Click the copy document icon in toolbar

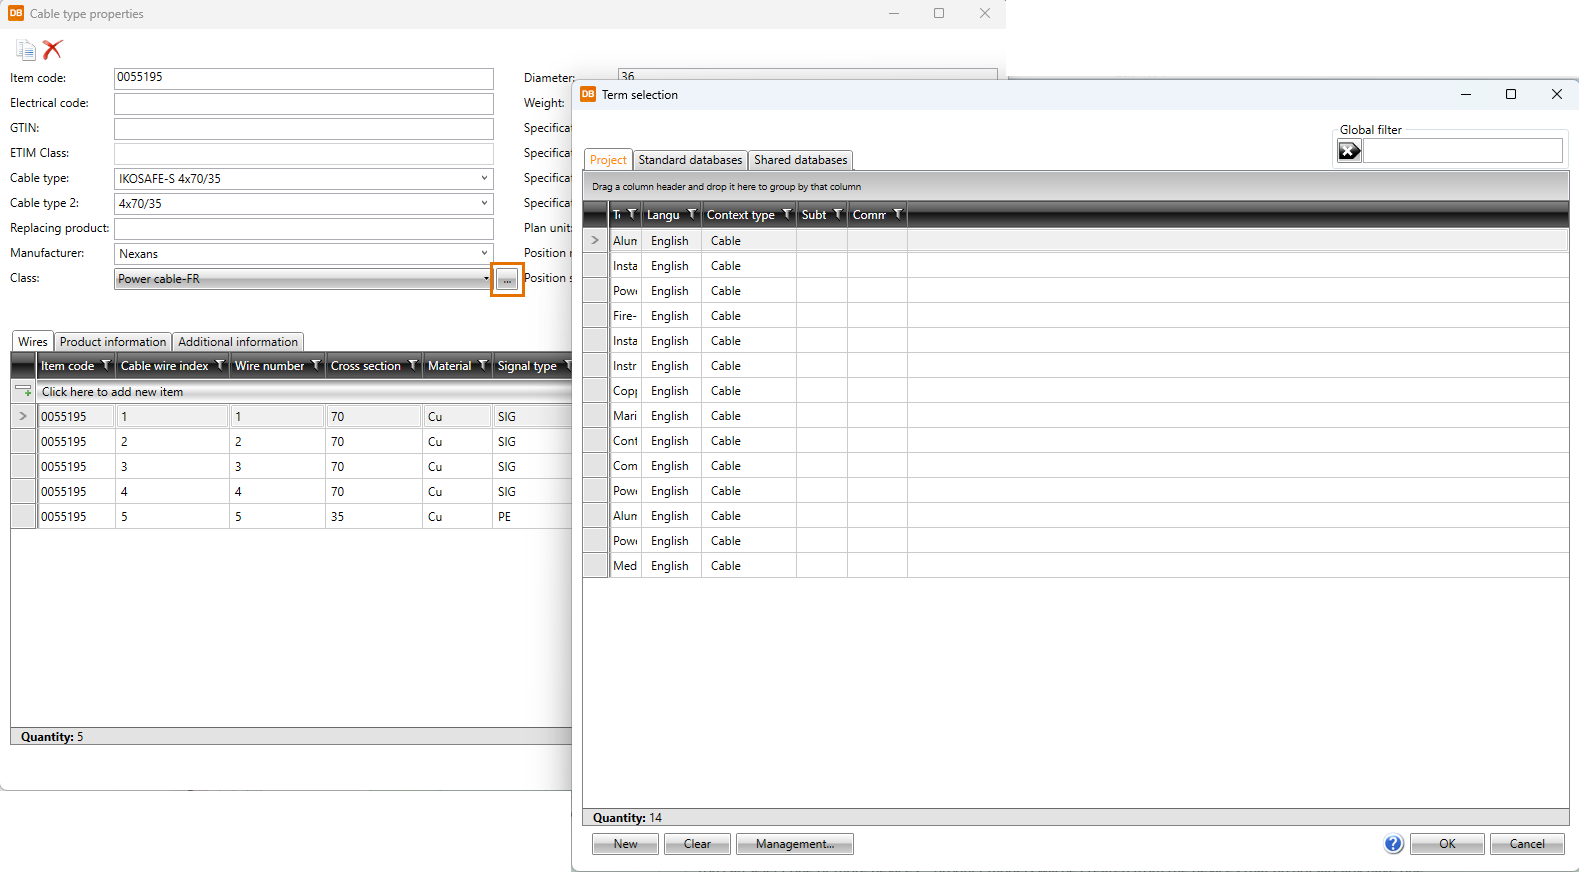coord(26,50)
